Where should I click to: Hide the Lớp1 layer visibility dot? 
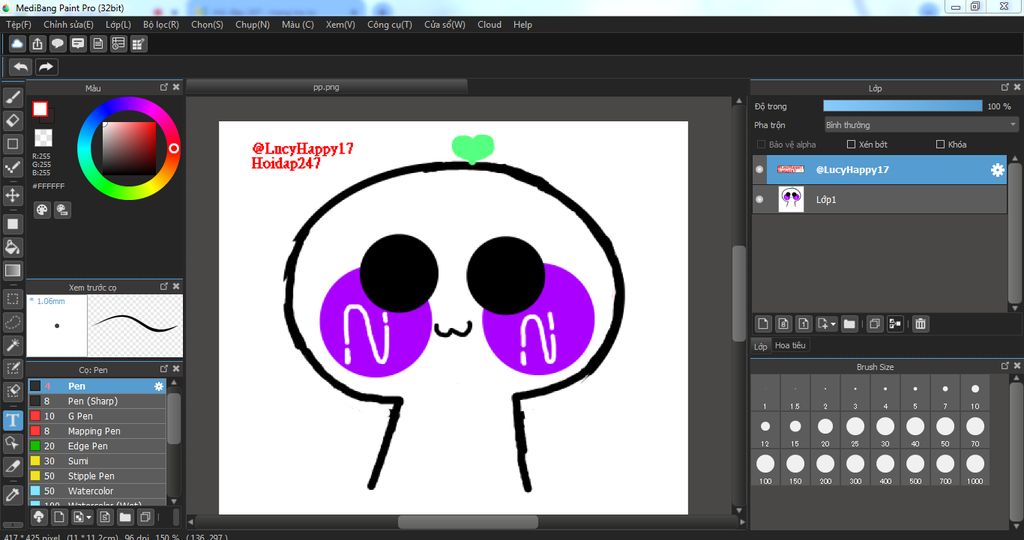click(760, 199)
